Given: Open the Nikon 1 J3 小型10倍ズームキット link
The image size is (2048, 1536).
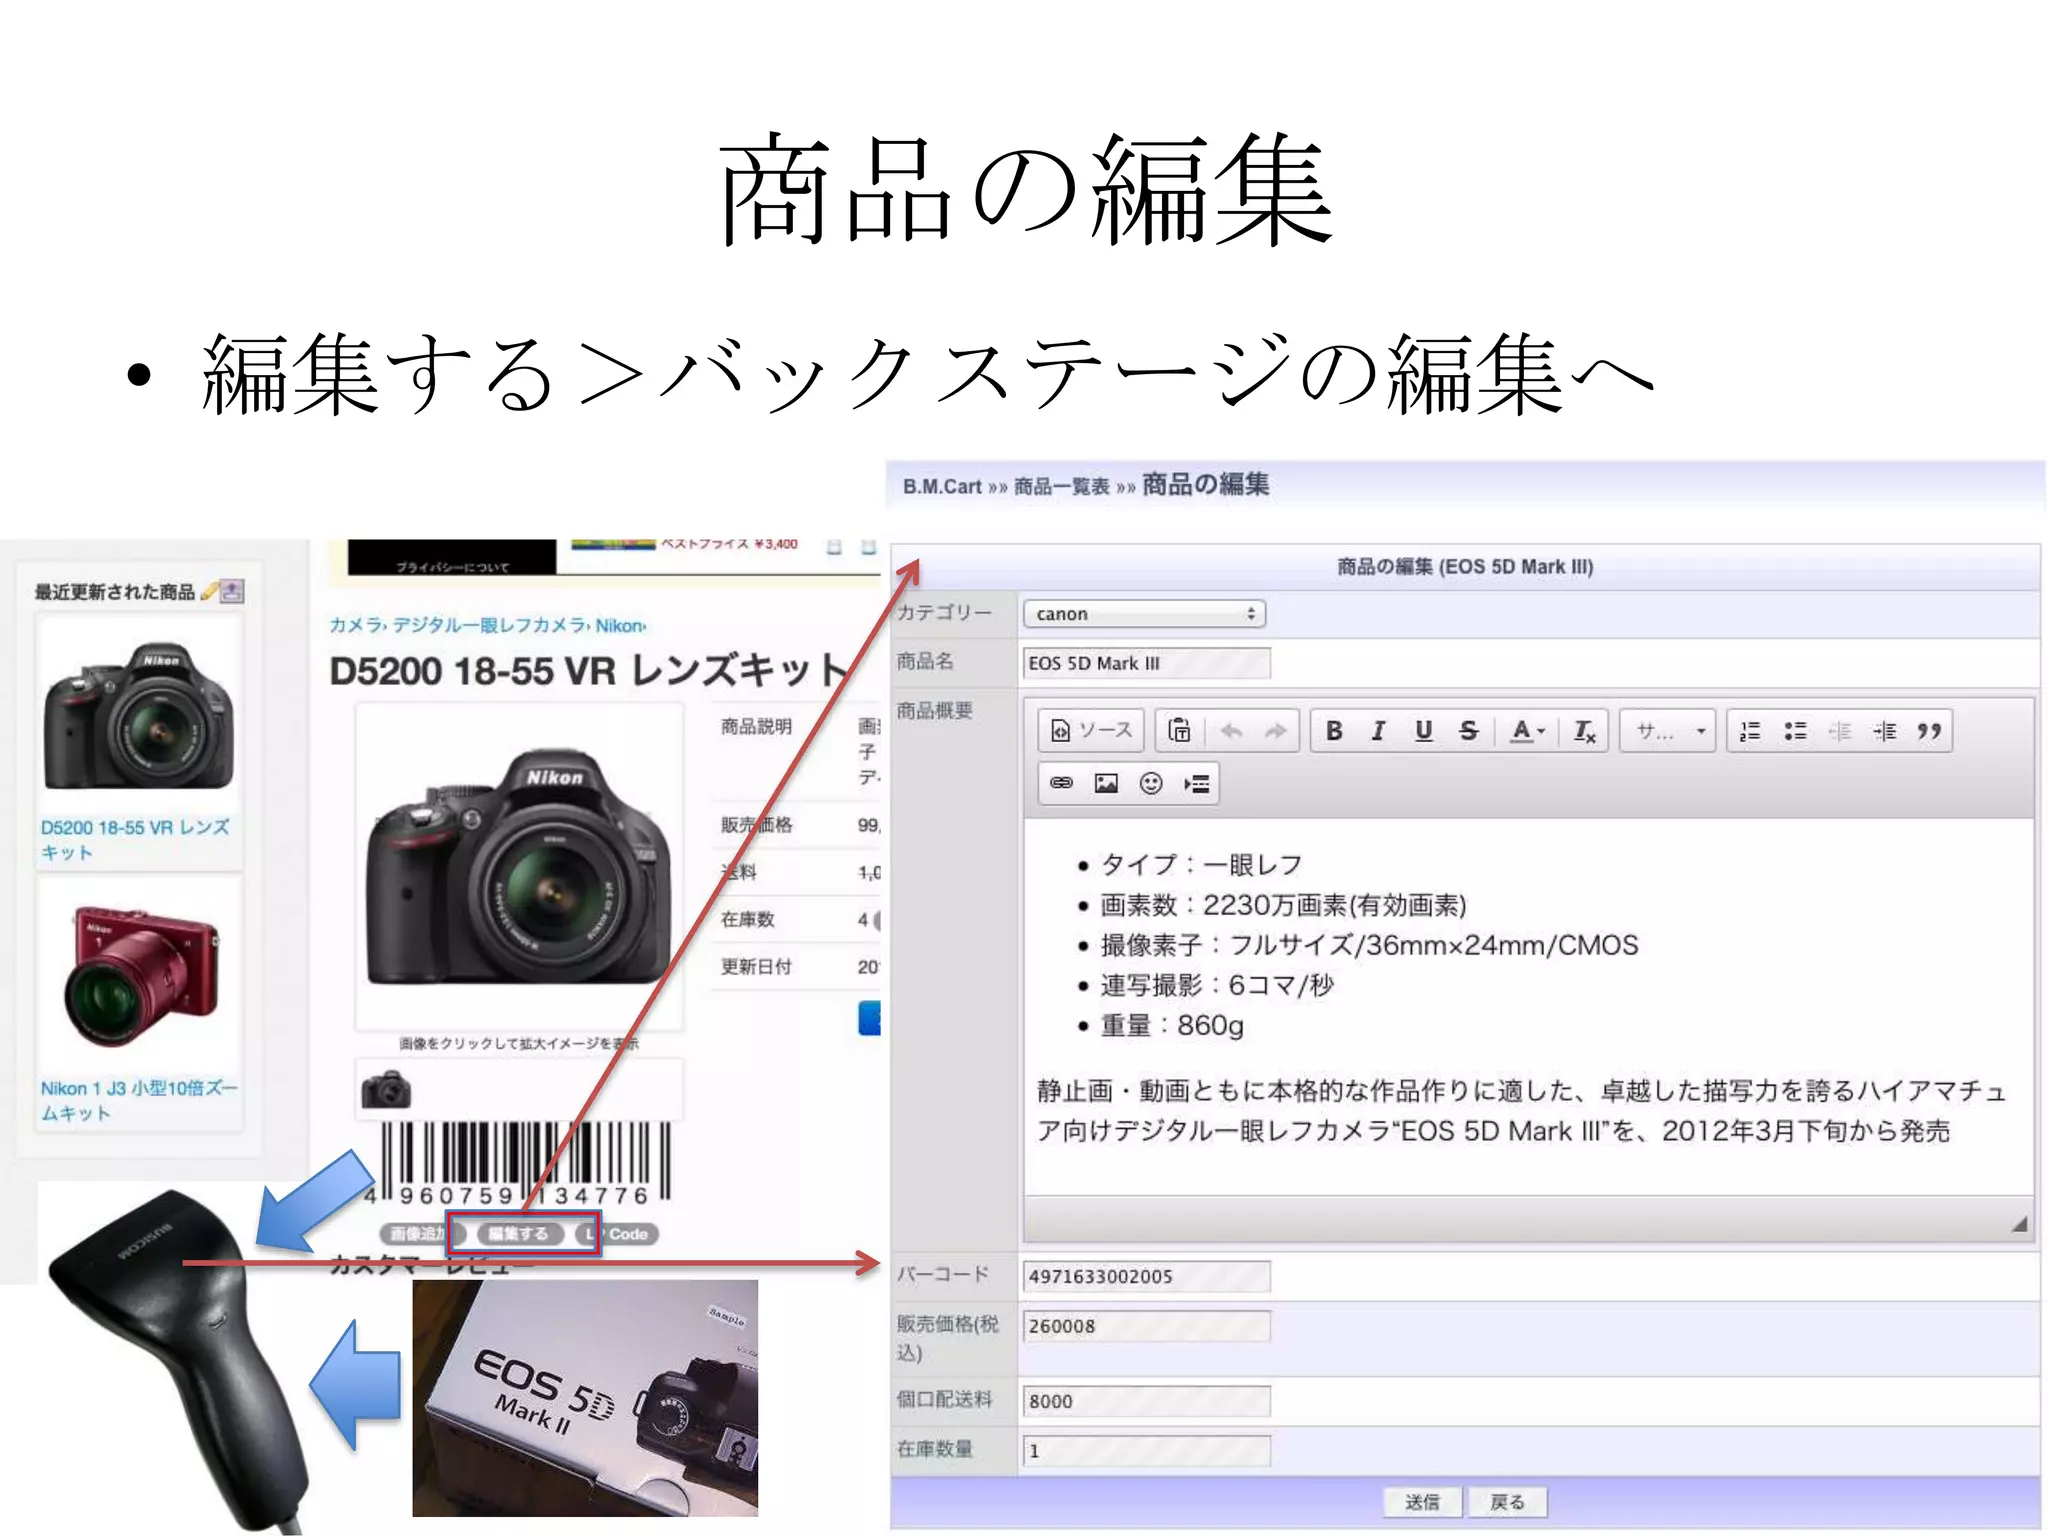Looking at the screenshot, I should (x=139, y=1100).
